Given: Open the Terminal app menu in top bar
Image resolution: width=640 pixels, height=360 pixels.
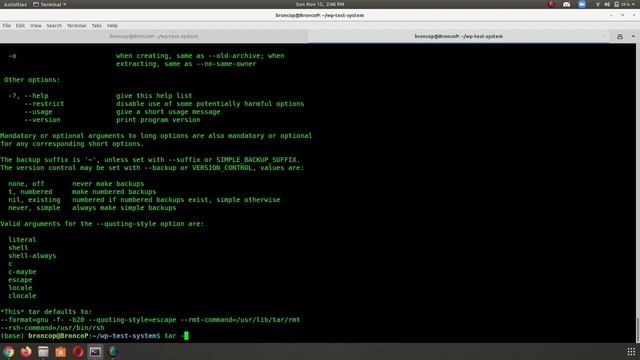Looking at the screenshot, I should (x=49, y=4).
